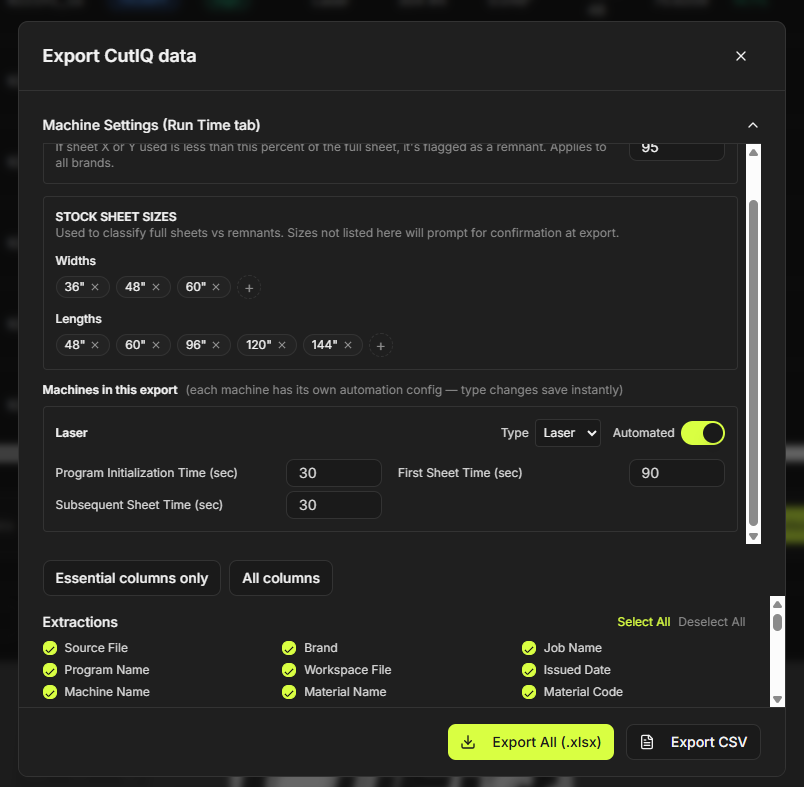Click the STOCK SHEET SIZES heading

point(116,217)
